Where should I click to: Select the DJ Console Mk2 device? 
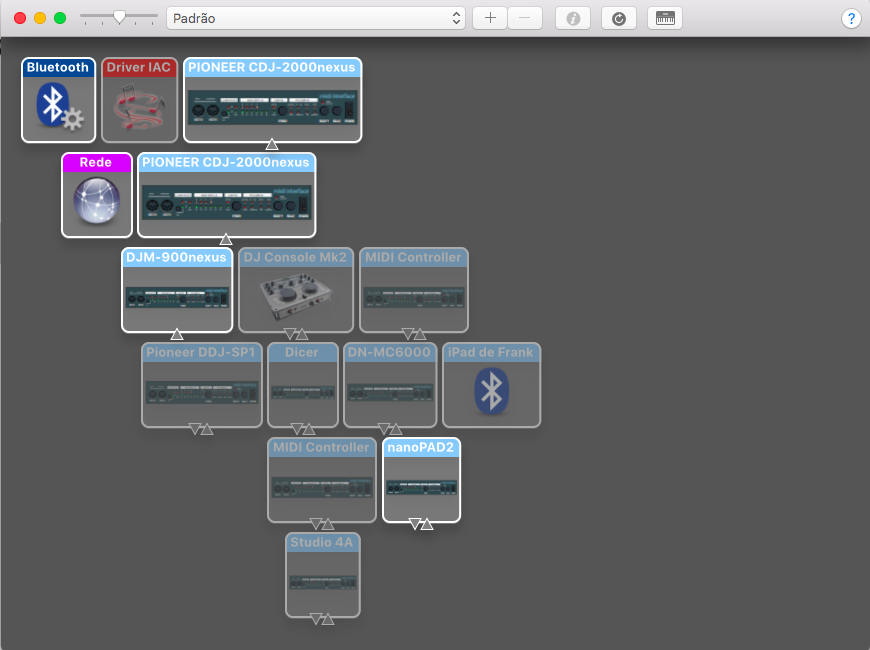click(296, 290)
